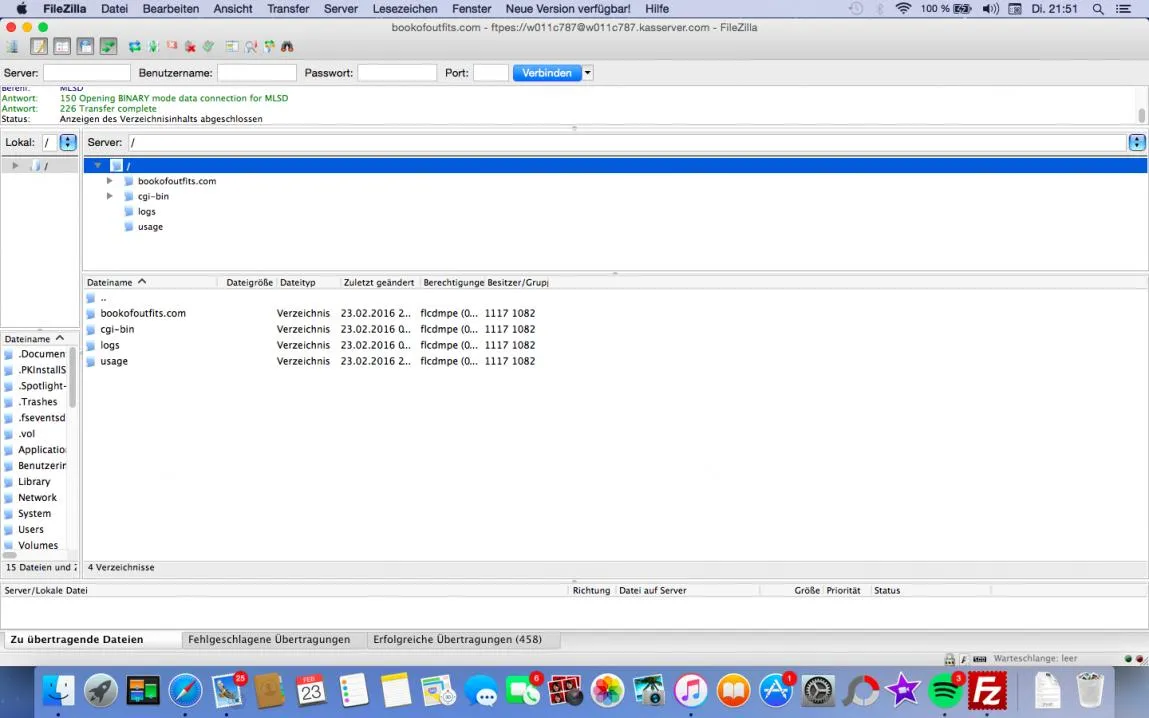The height and width of the screenshot is (718, 1149).
Task: Switch to Fehlgeschlagene Übertragungen tab
Action: 269,640
